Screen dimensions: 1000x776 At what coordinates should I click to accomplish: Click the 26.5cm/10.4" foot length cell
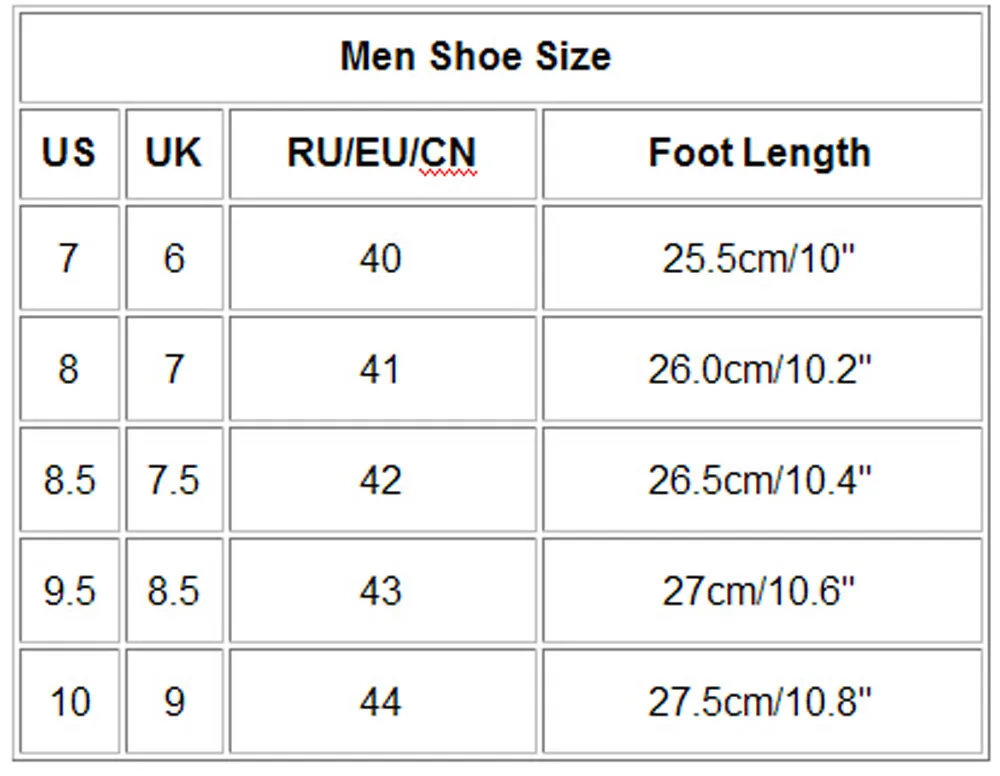761,481
